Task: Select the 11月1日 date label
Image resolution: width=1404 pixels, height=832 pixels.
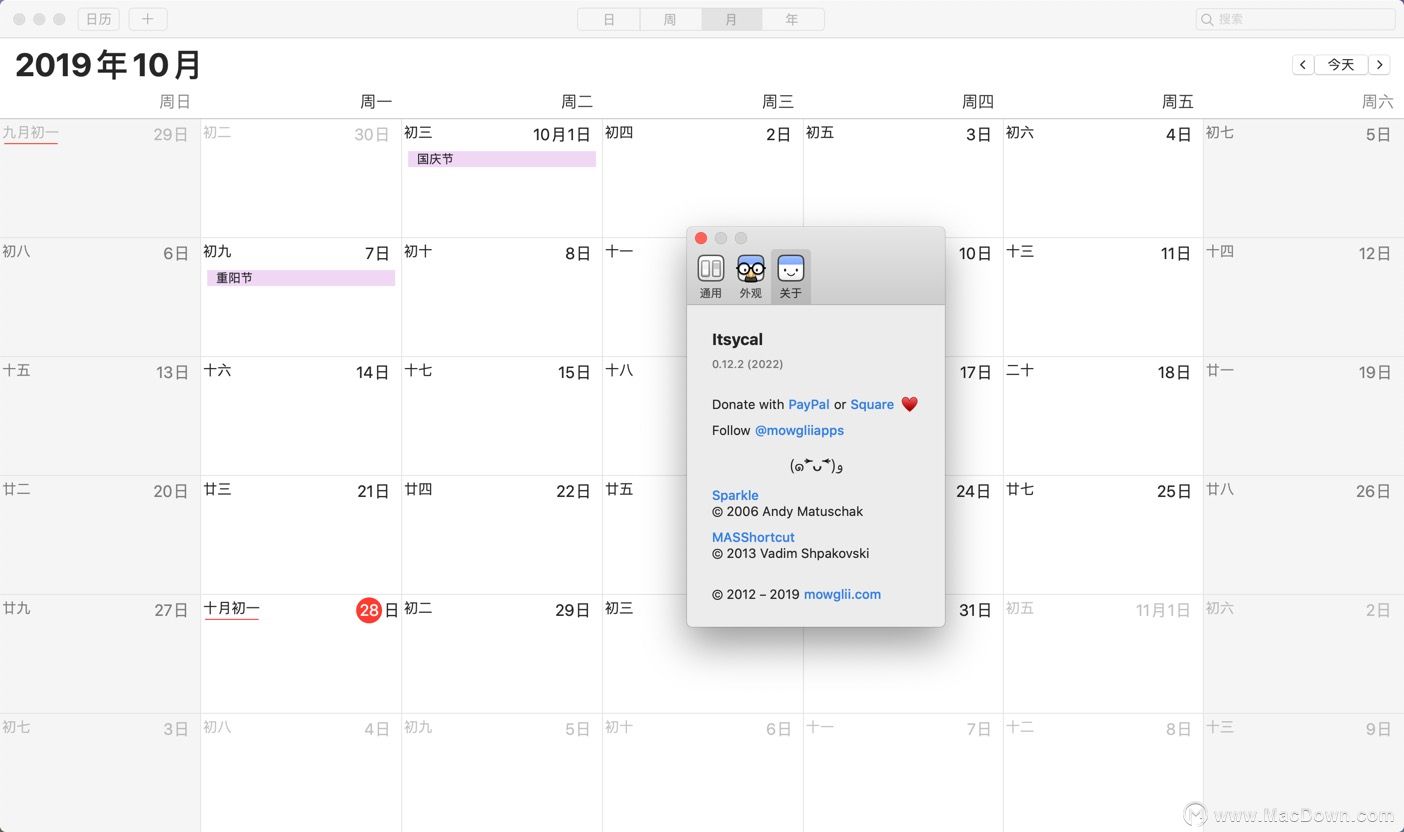Action: coord(1163,610)
